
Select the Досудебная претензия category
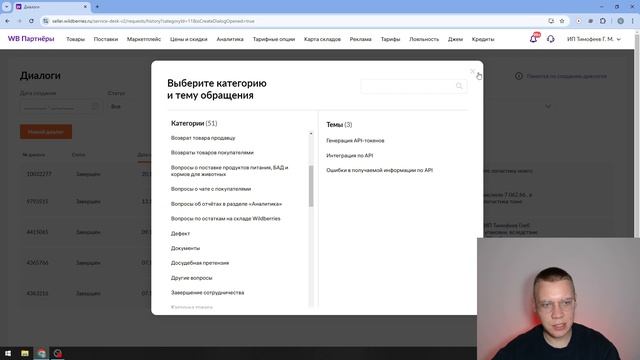click(x=200, y=263)
